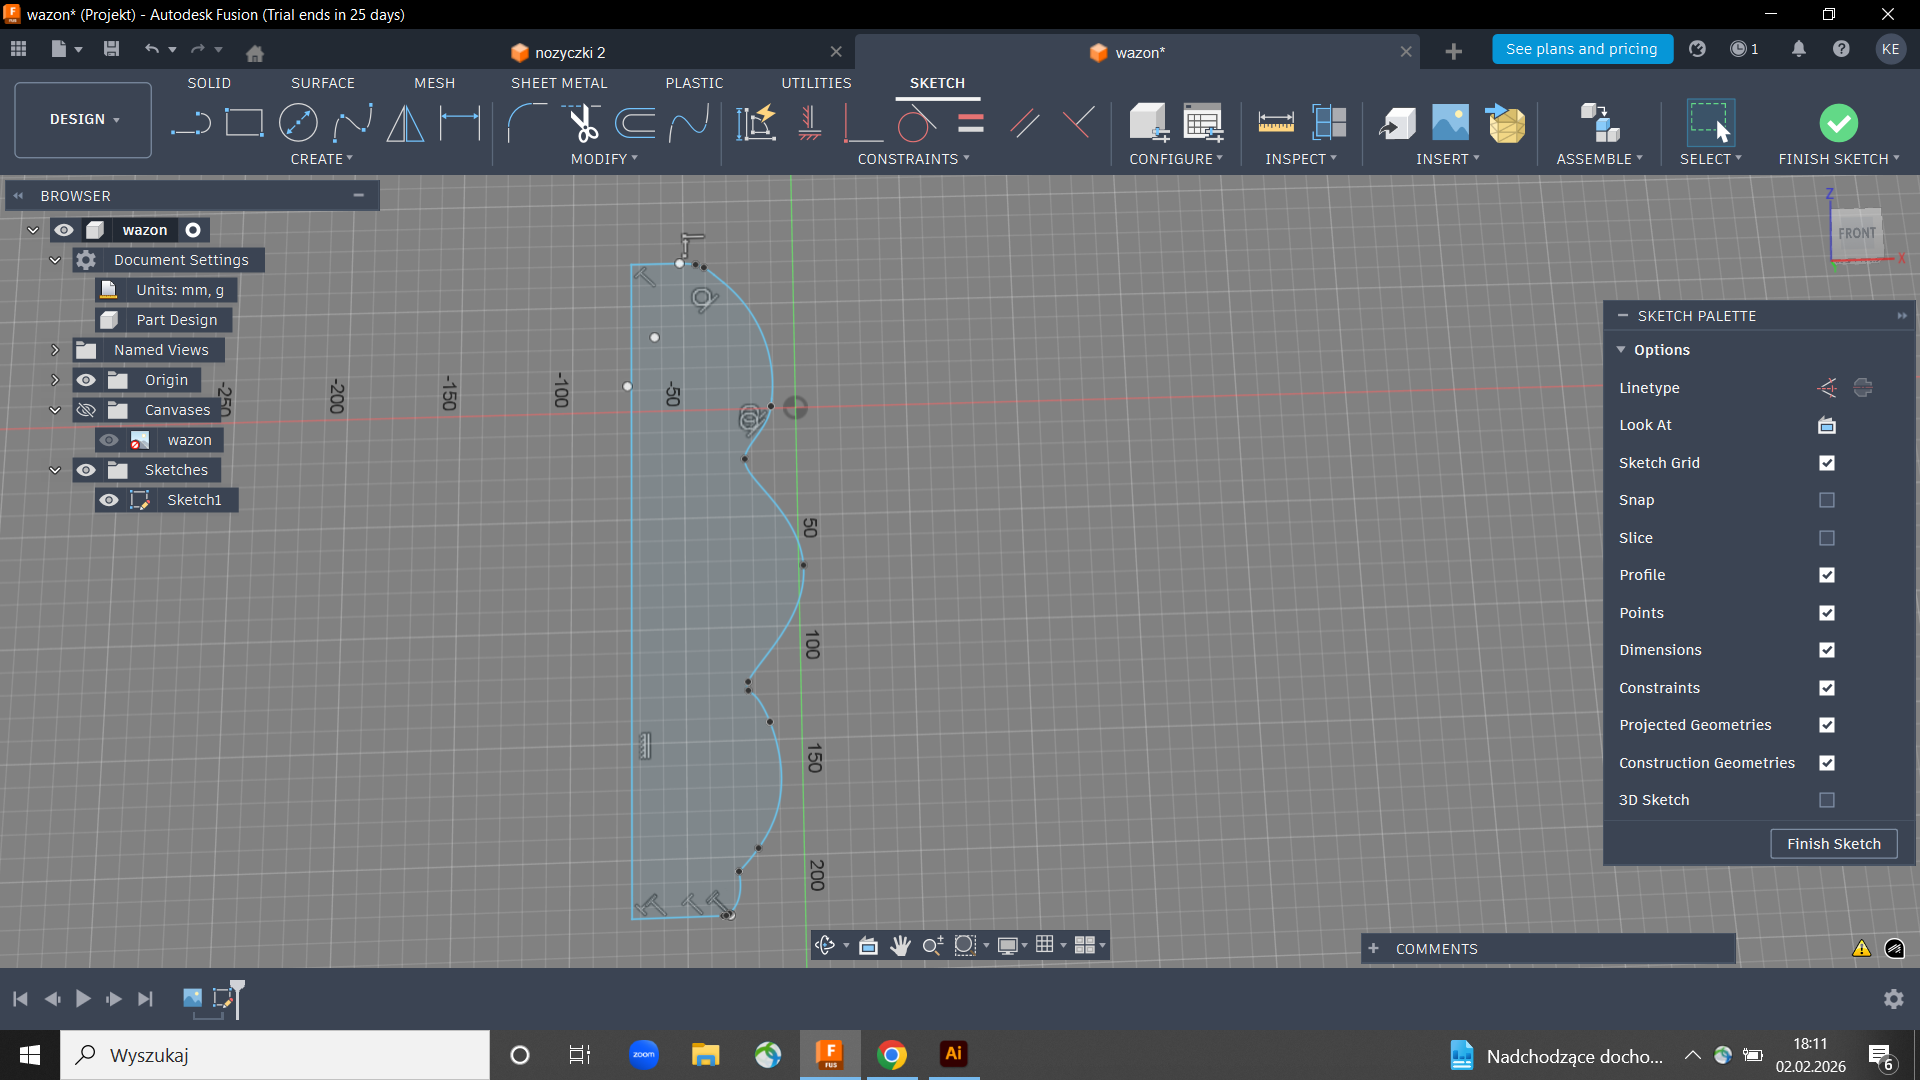This screenshot has width=1920, height=1080.
Task: Select the Trim scissors tool
Action: coord(583,123)
